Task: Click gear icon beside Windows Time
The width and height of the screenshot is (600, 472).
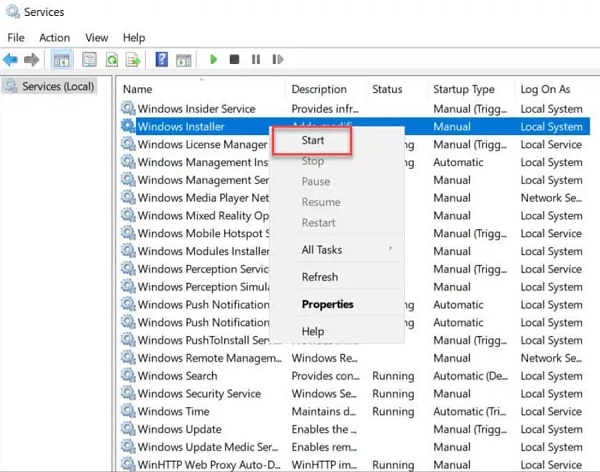Action: [x=128, y=411]
